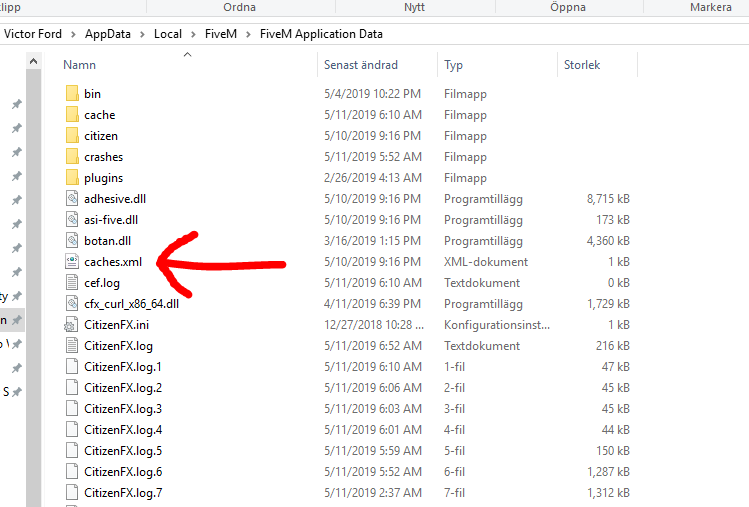
Task: Expand the breadcrumb chevron after AppData
Action: pos(142,34)
